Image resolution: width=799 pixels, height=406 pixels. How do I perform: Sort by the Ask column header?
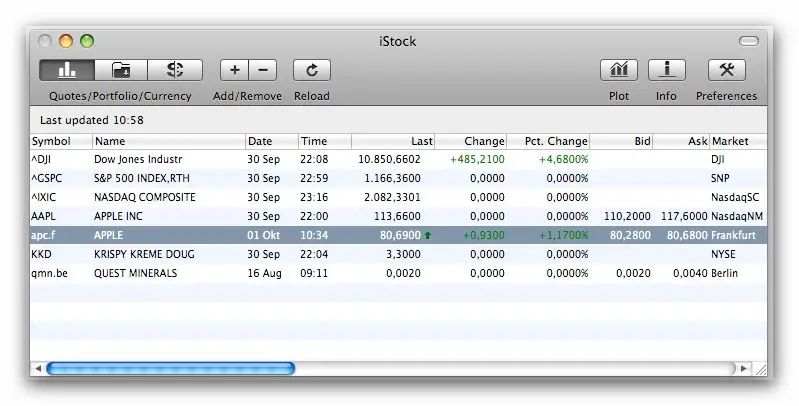(681, 141)
